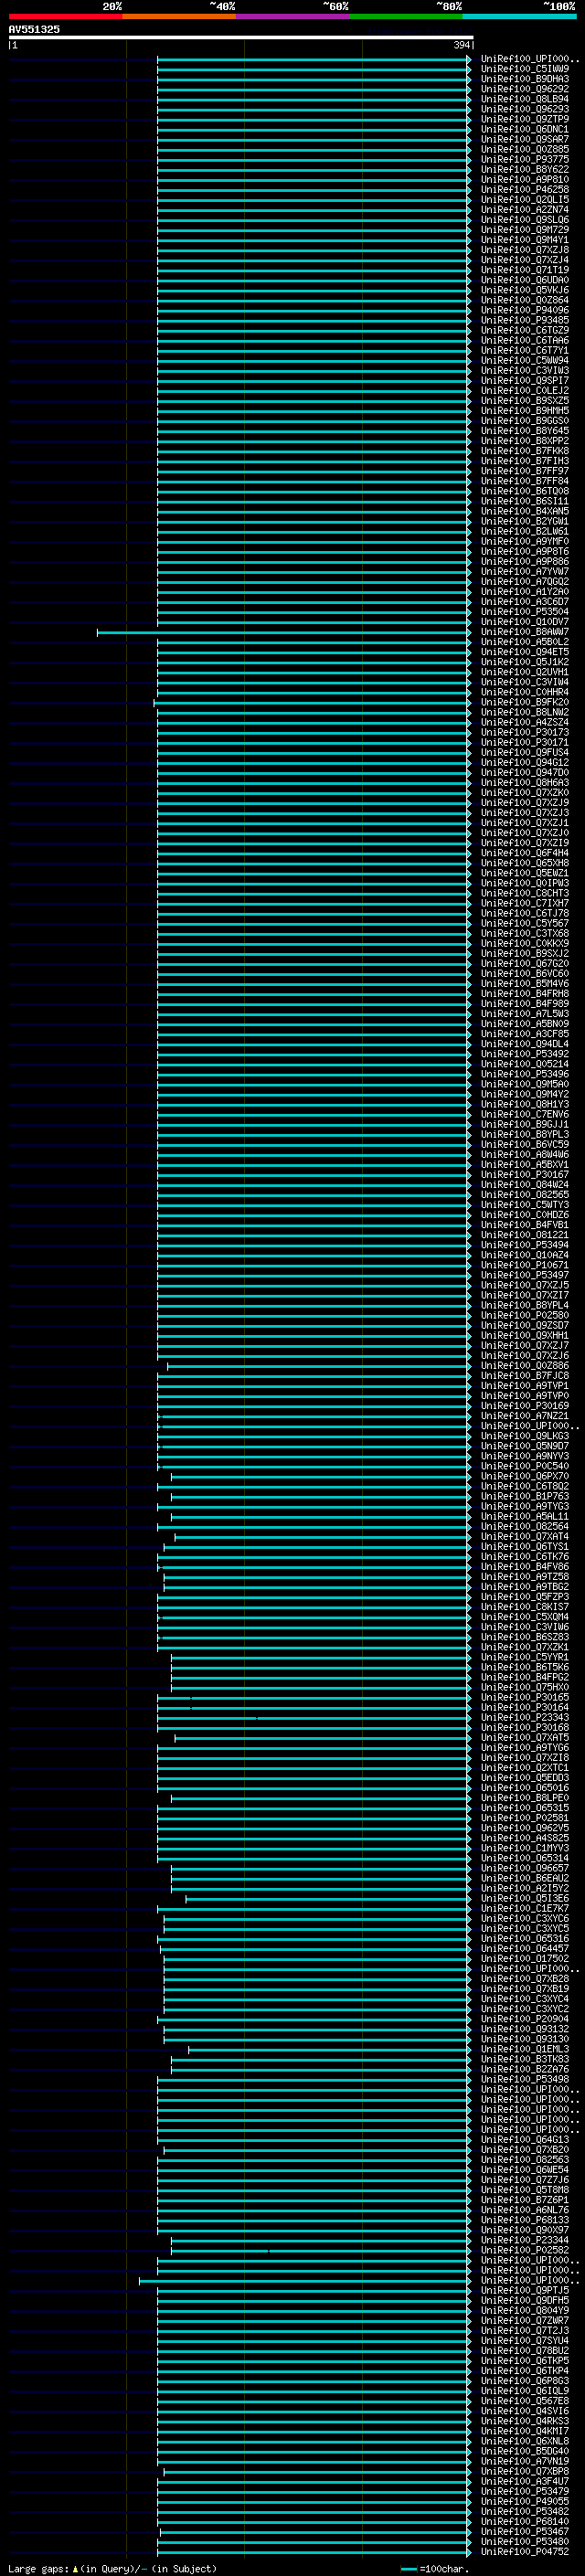
Task: Select UniRef100_B8Y622 in the hit list
Action: pos(524,169)
